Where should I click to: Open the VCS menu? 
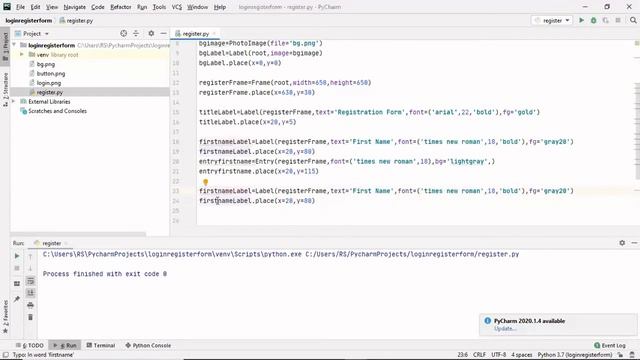[177, 7]
